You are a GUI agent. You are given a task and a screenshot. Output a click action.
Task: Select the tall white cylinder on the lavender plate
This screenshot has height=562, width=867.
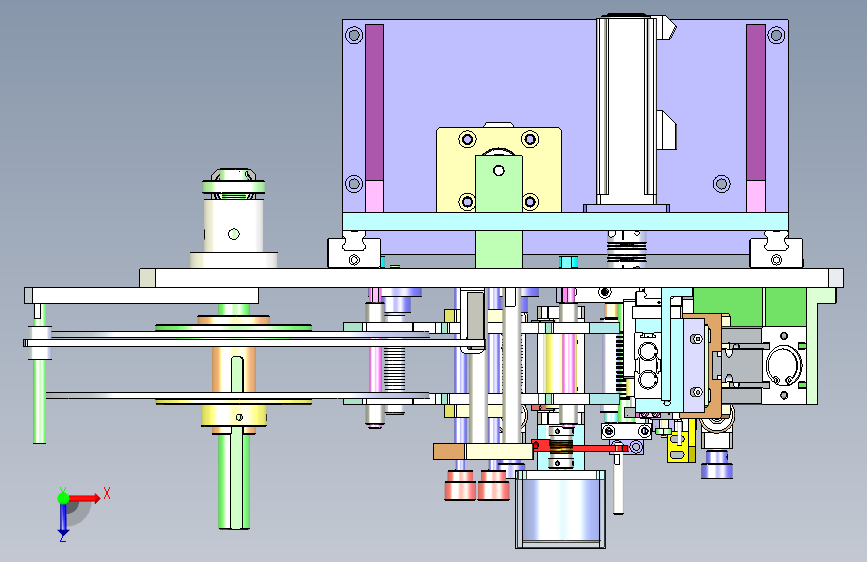point(626,111)
